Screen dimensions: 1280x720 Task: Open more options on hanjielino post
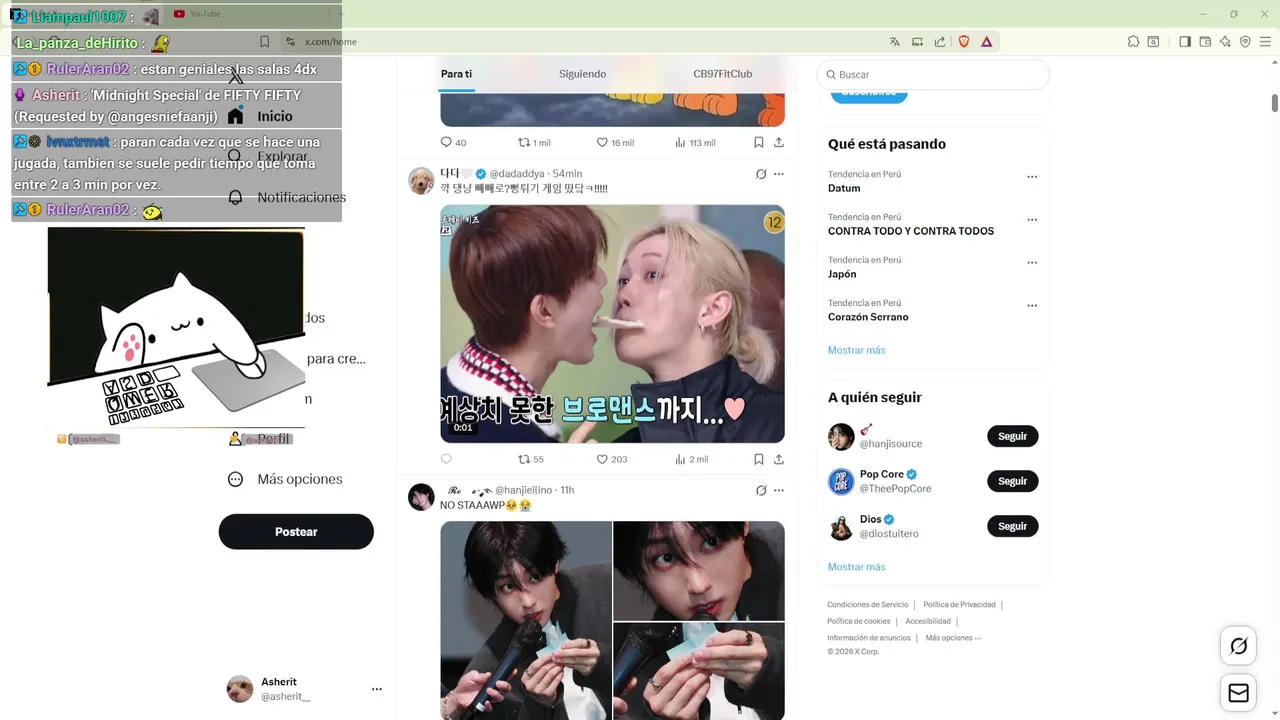[779, 490]
